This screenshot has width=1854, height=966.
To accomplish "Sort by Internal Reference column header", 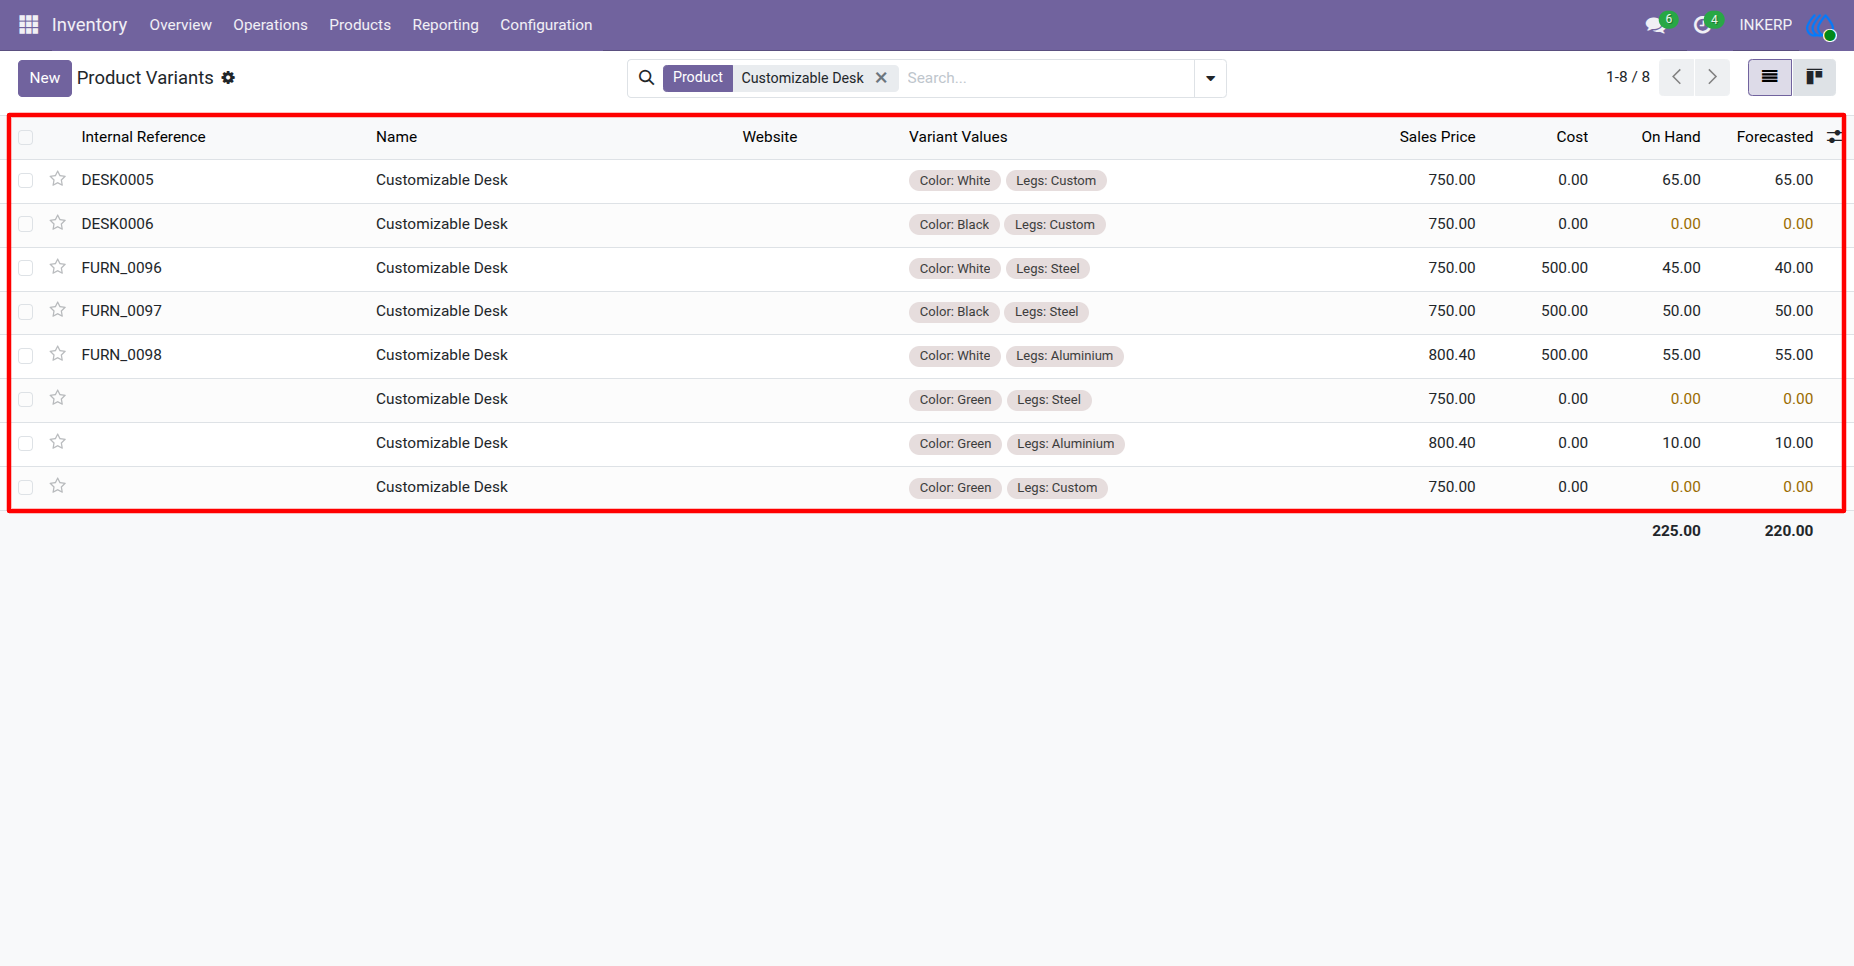I will [x=144, y=137].
